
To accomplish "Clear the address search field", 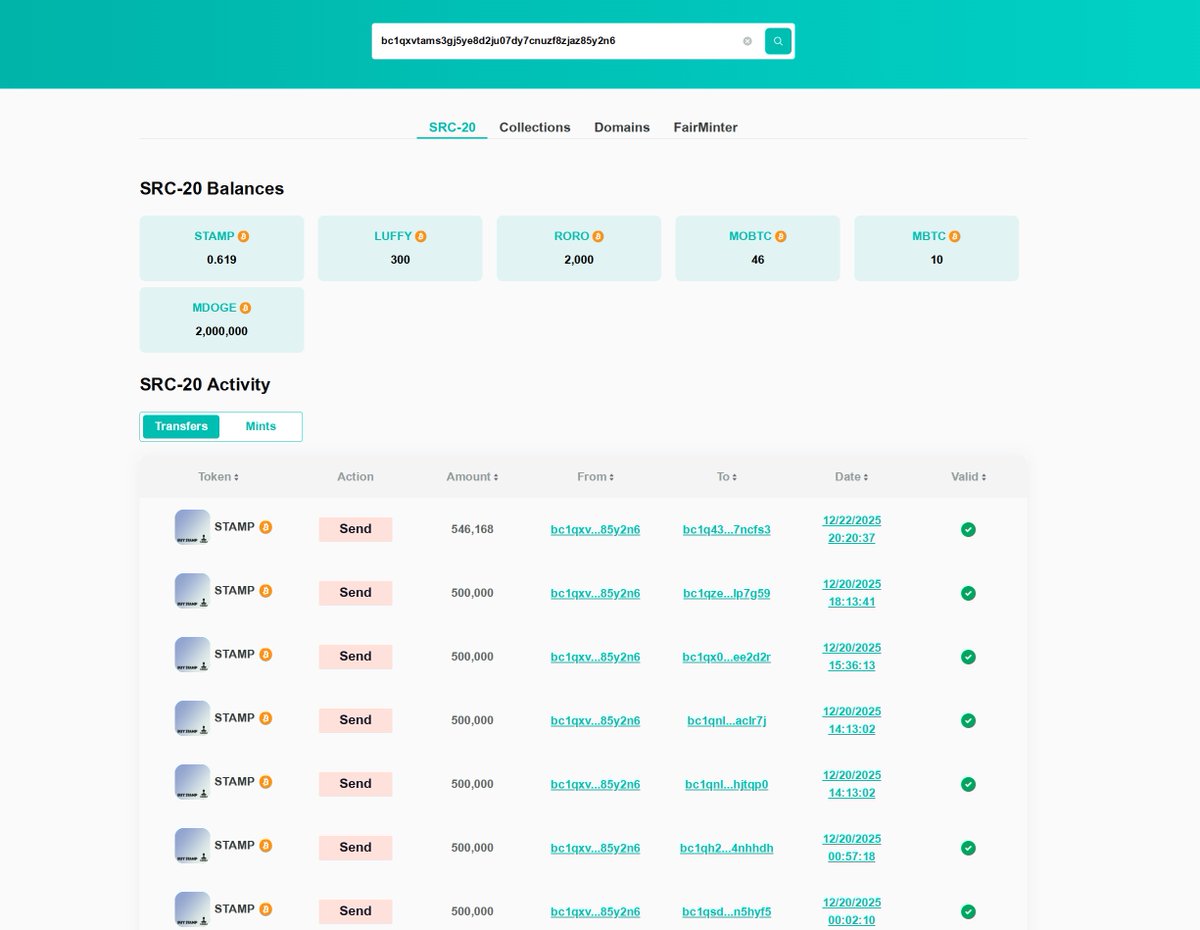I will point(747,41).
